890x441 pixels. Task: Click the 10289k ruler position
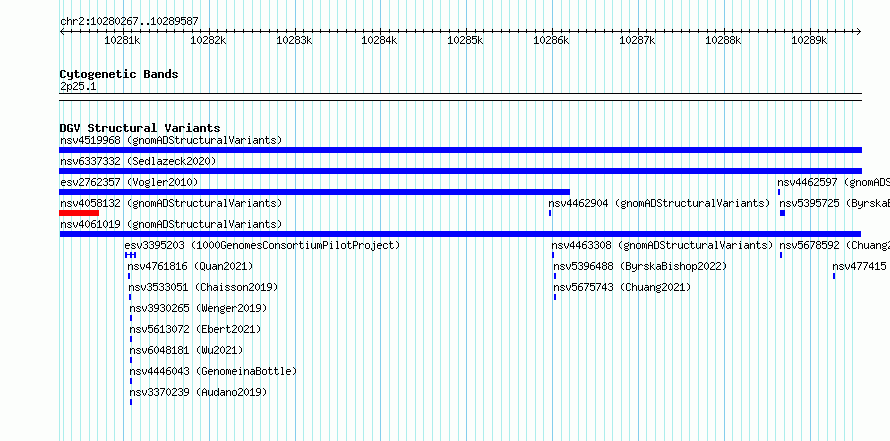pos(809,40)
